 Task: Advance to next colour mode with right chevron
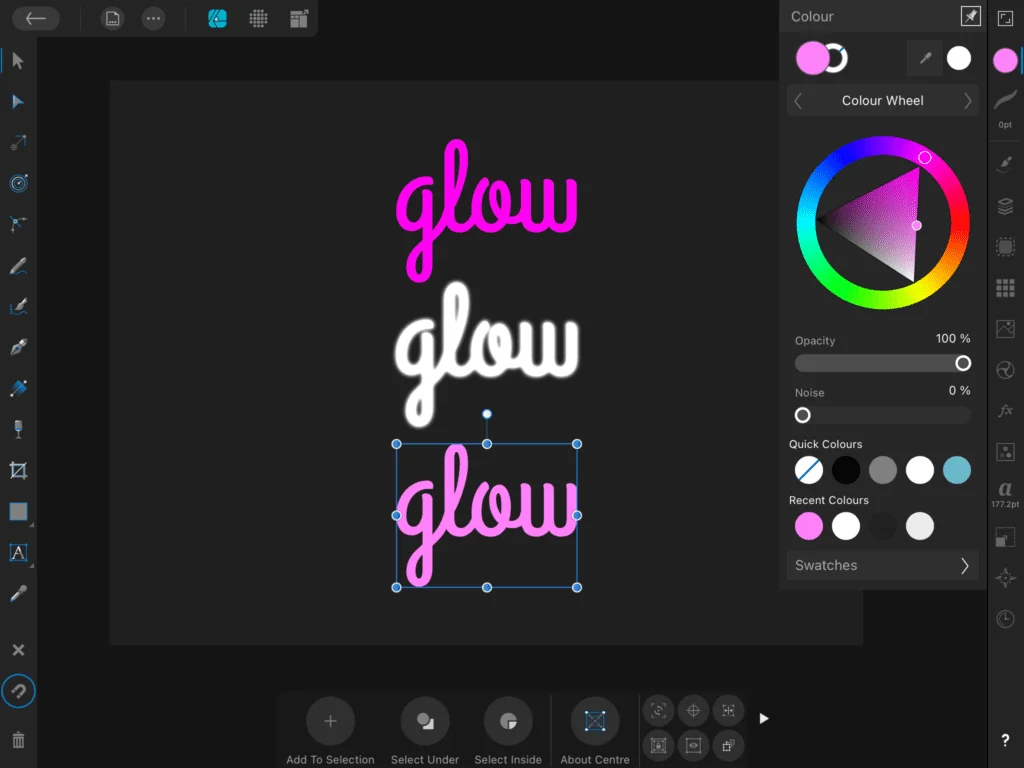point(966,100)
